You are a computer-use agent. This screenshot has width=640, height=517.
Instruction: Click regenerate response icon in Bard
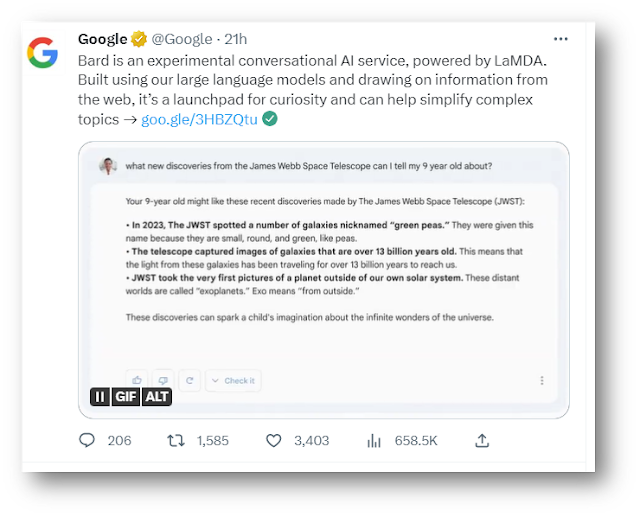click(189, 380)
